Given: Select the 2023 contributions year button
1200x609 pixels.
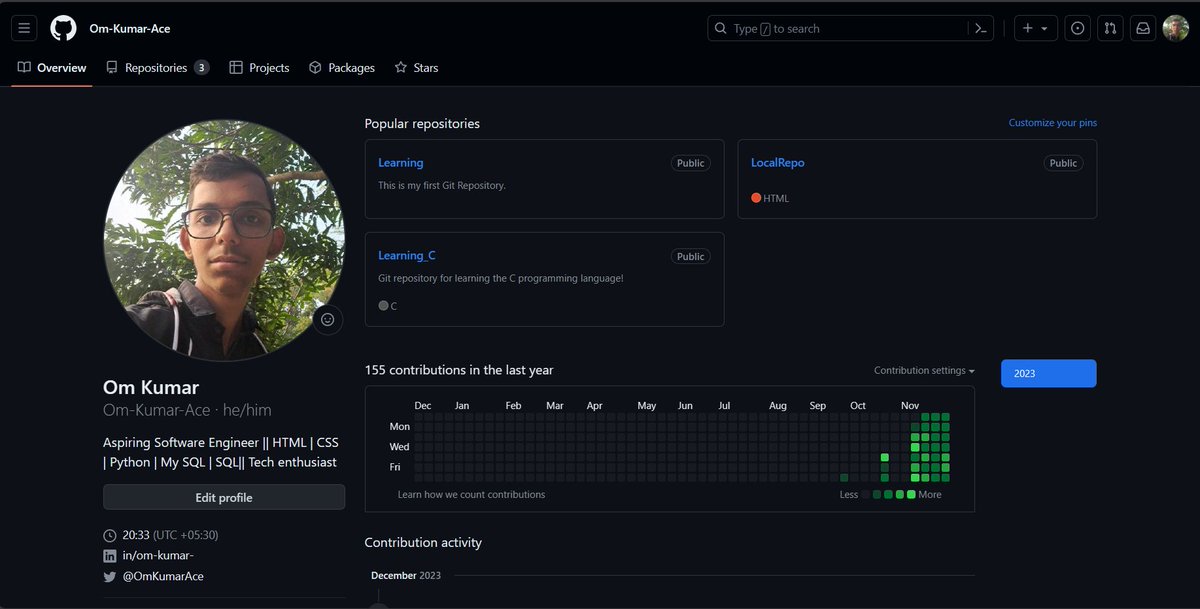Looking at the screenshot, I should tap(1048, 373).
